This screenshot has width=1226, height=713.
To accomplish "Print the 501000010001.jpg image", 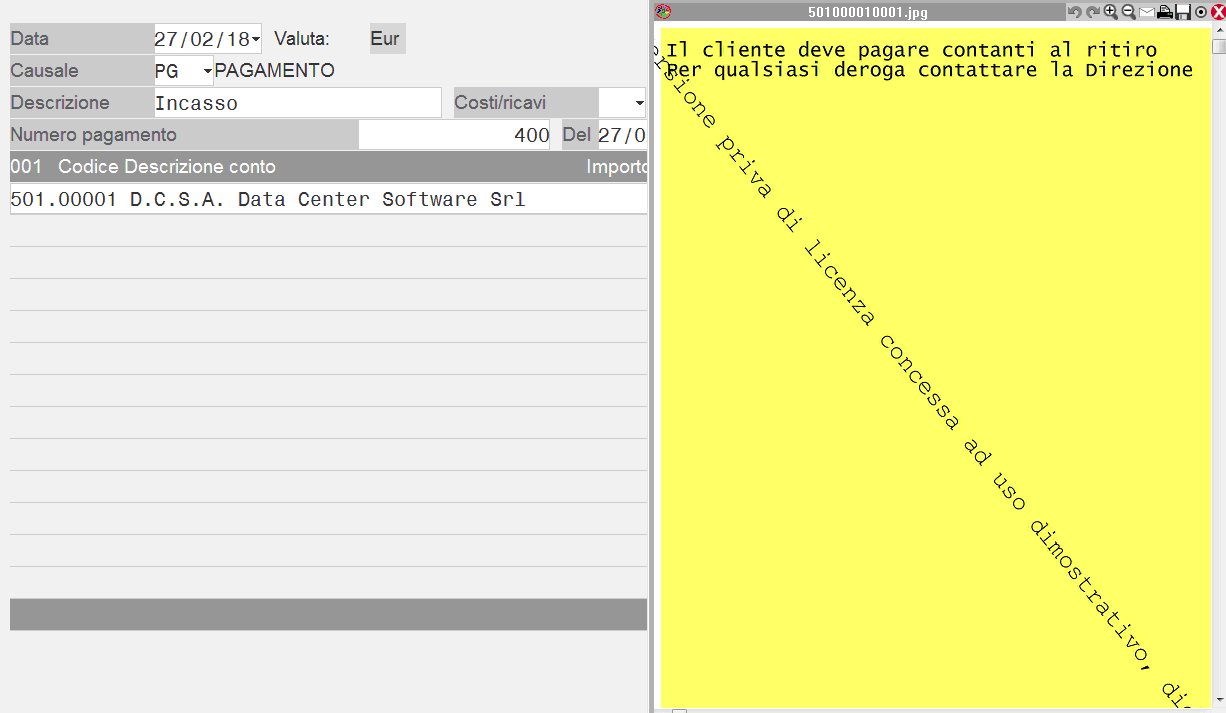I will pyautogui.click(x=1165, y=12).
